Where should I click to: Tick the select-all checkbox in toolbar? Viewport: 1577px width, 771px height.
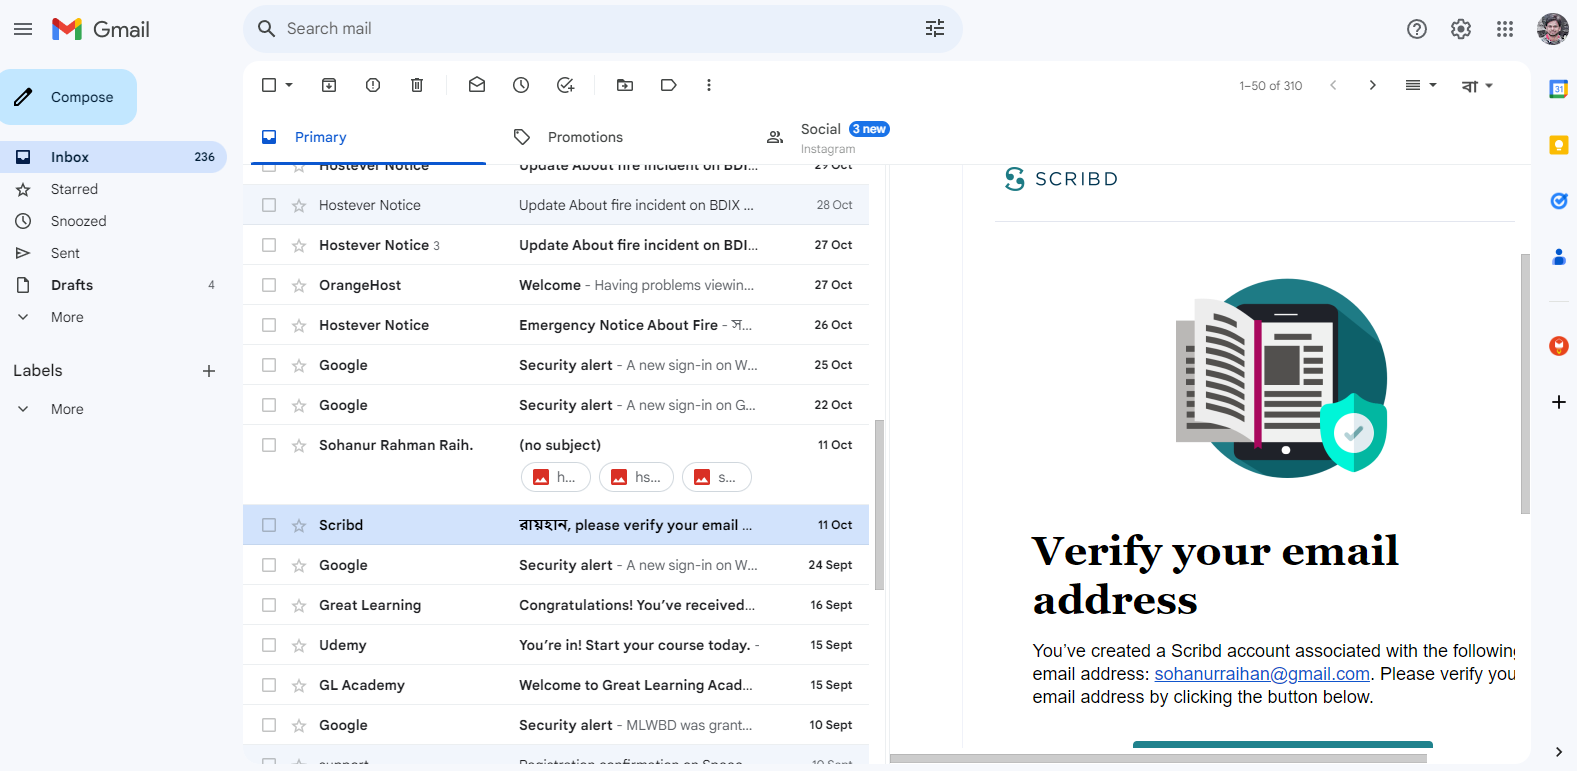point(269,85)
